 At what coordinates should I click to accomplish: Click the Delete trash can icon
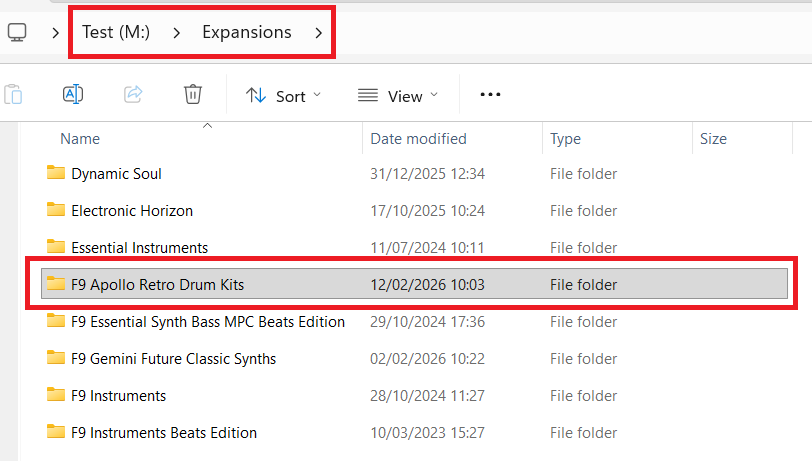point(193,94)
